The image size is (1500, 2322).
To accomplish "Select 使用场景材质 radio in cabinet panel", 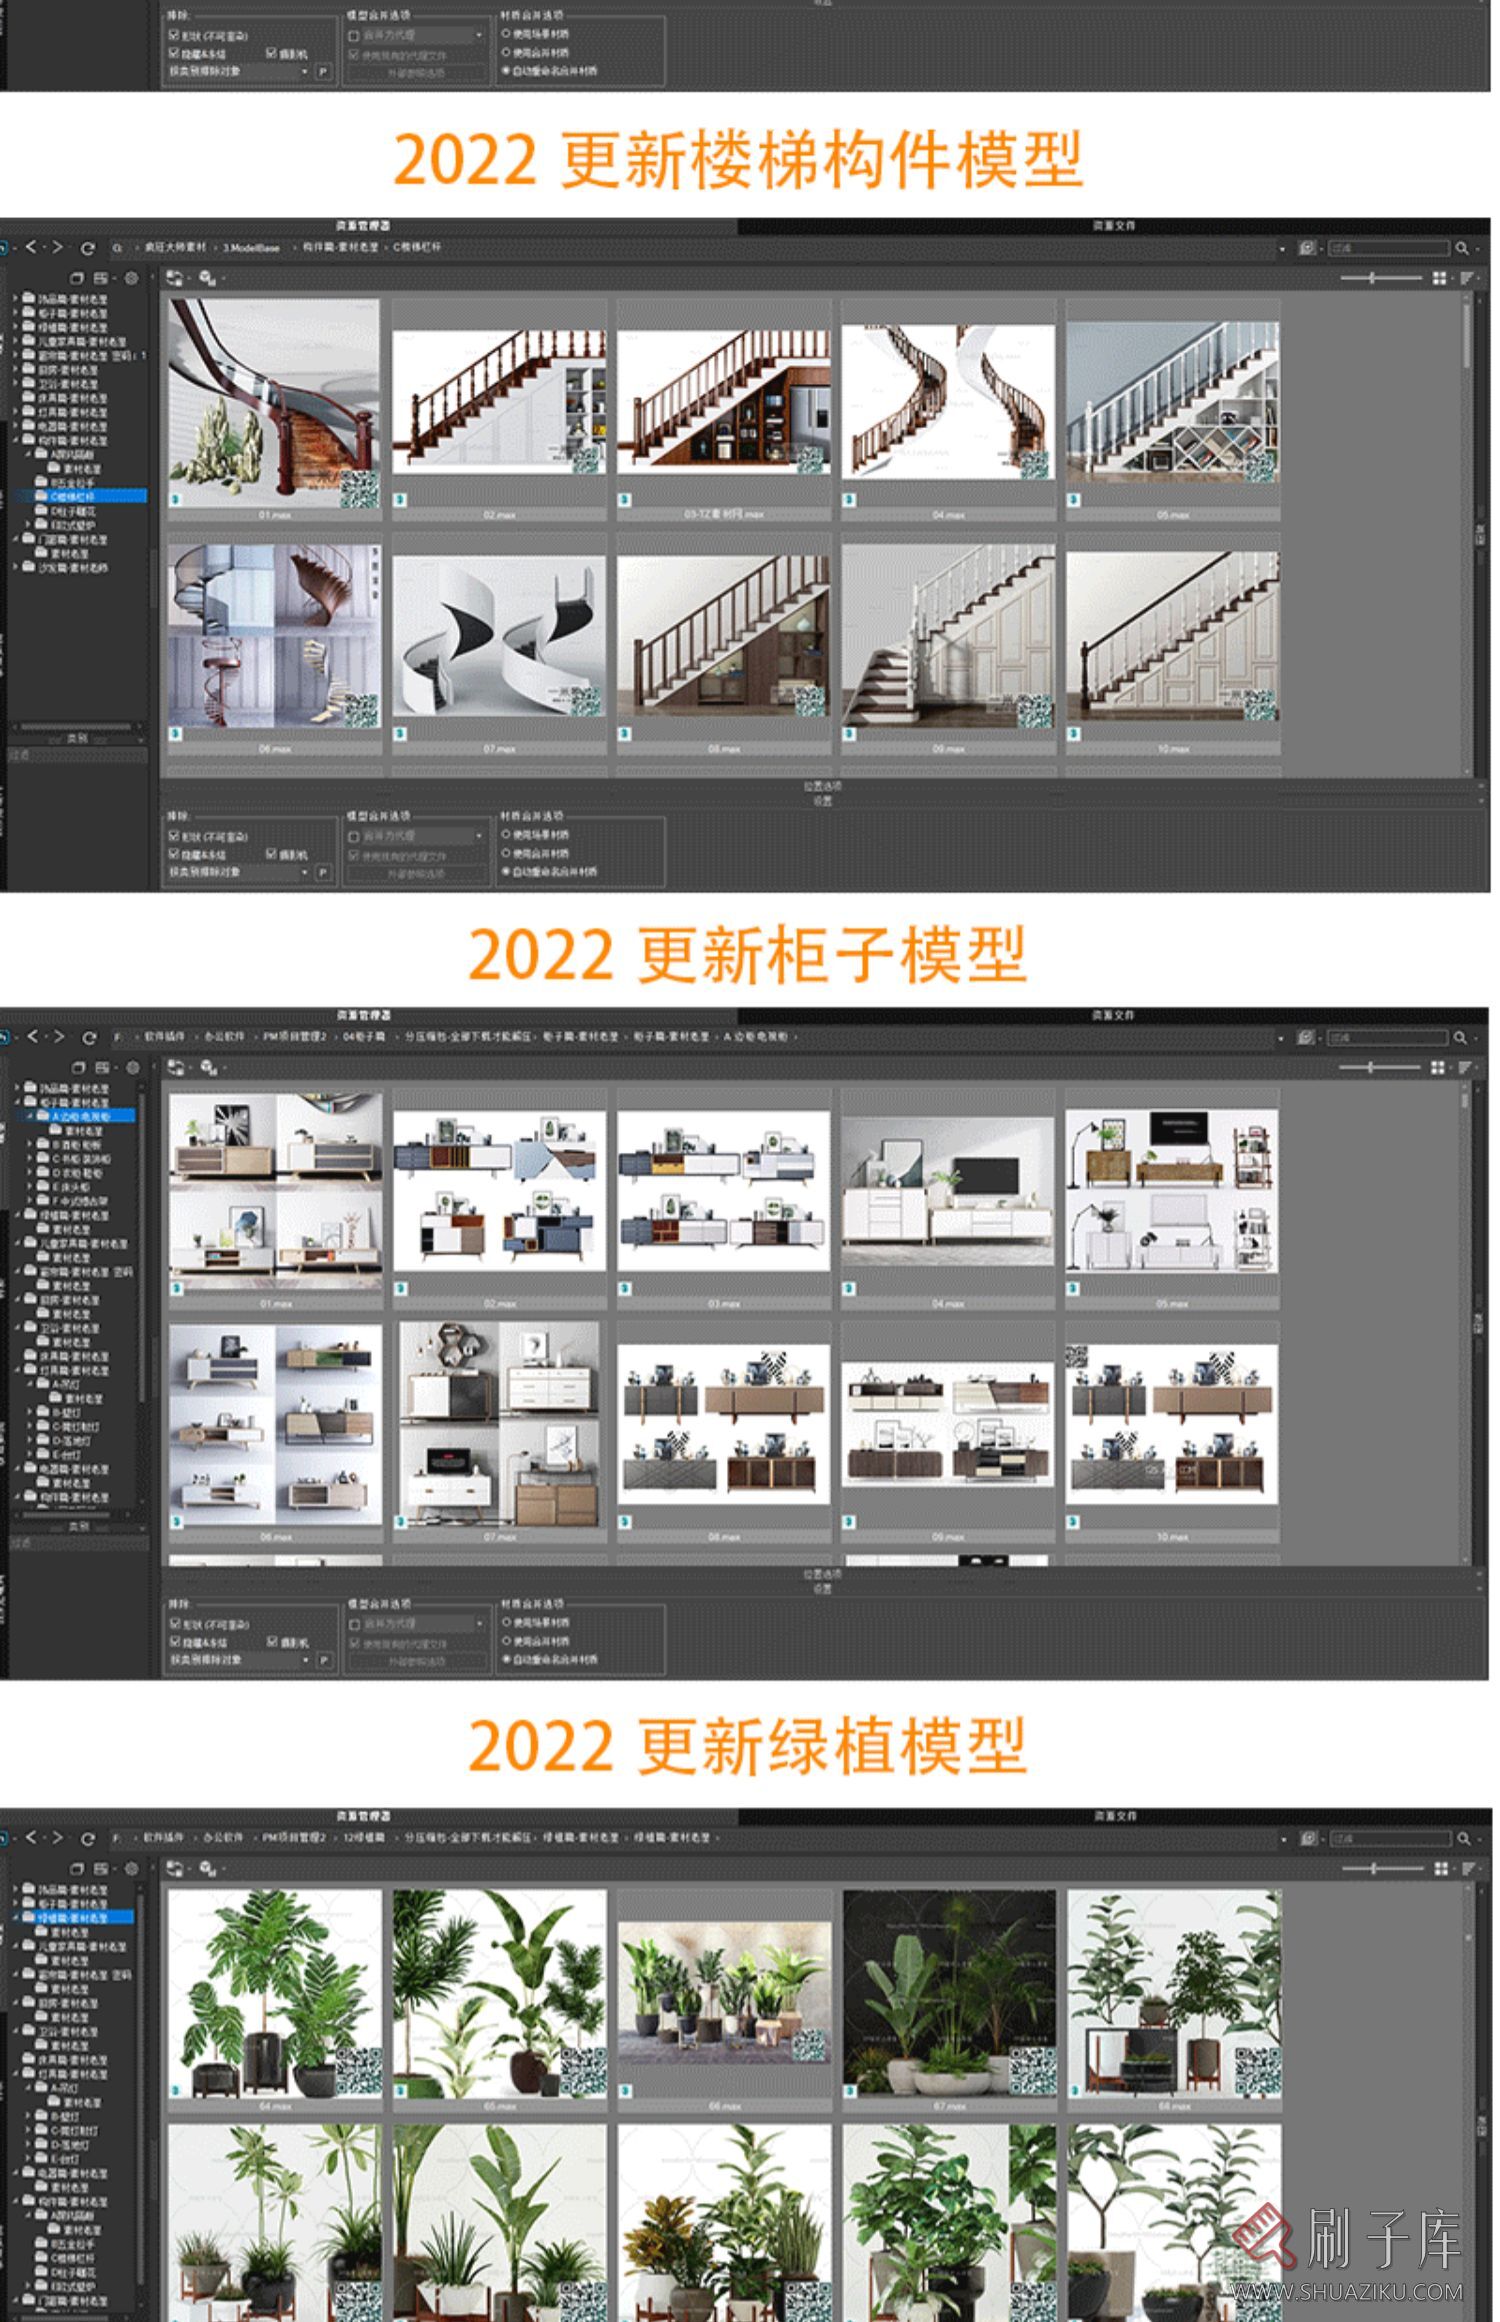I will point(506,1622).
